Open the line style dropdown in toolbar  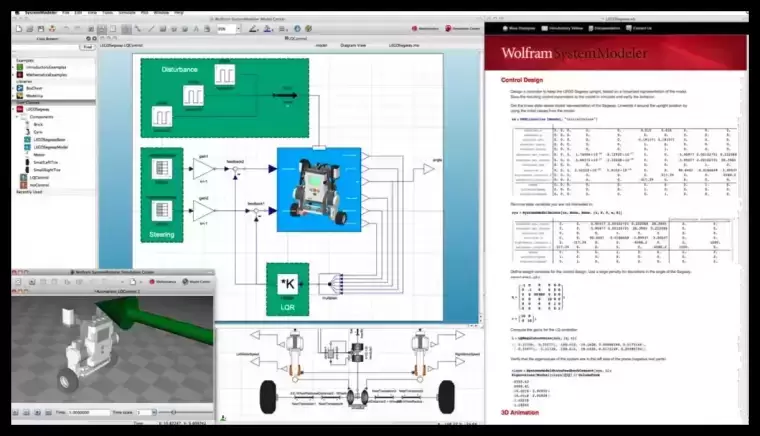[x=283, y=29]
